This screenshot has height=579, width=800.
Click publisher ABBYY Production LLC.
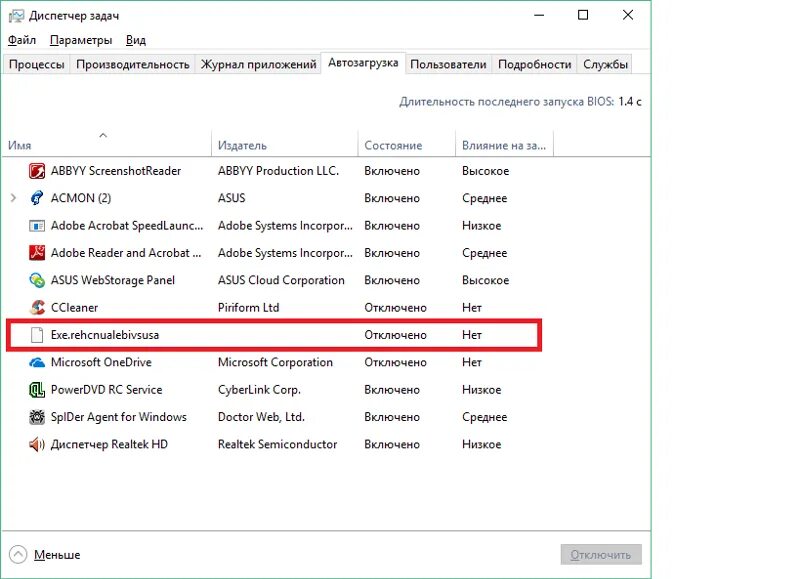[278, 171]
